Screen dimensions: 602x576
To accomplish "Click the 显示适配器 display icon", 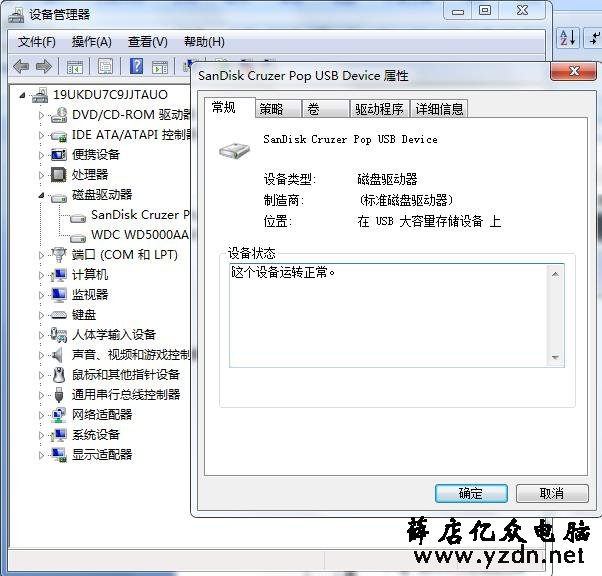I will [59, 455].
